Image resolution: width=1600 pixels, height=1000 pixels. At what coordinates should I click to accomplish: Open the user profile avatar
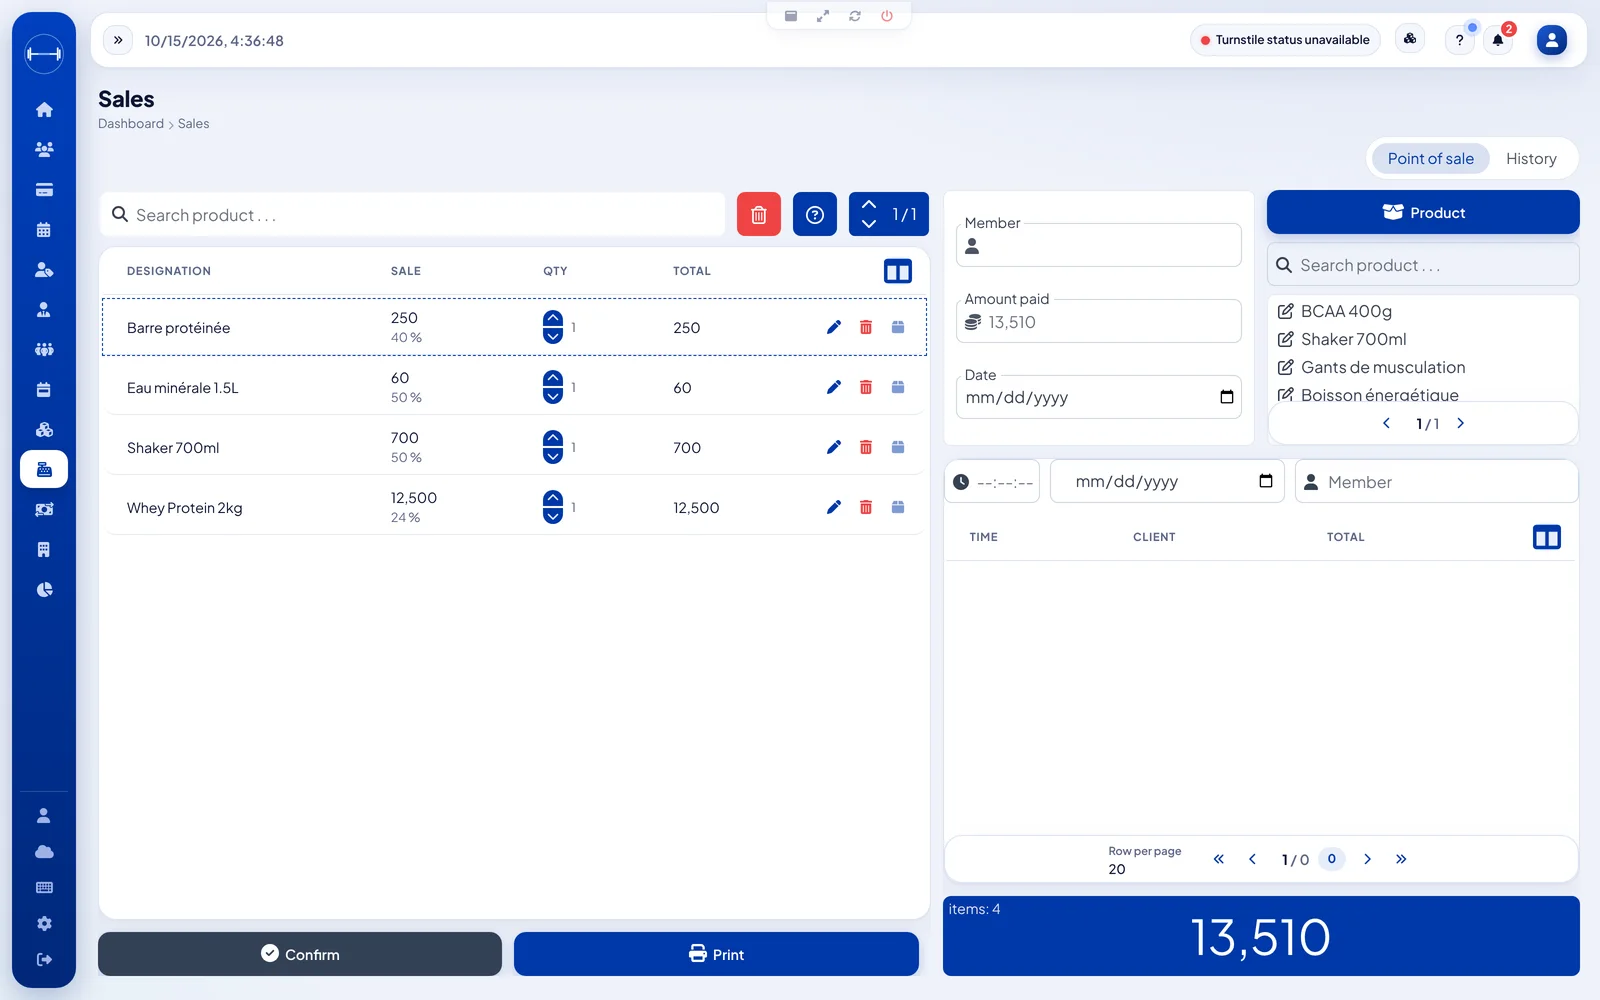point(1552,40)
